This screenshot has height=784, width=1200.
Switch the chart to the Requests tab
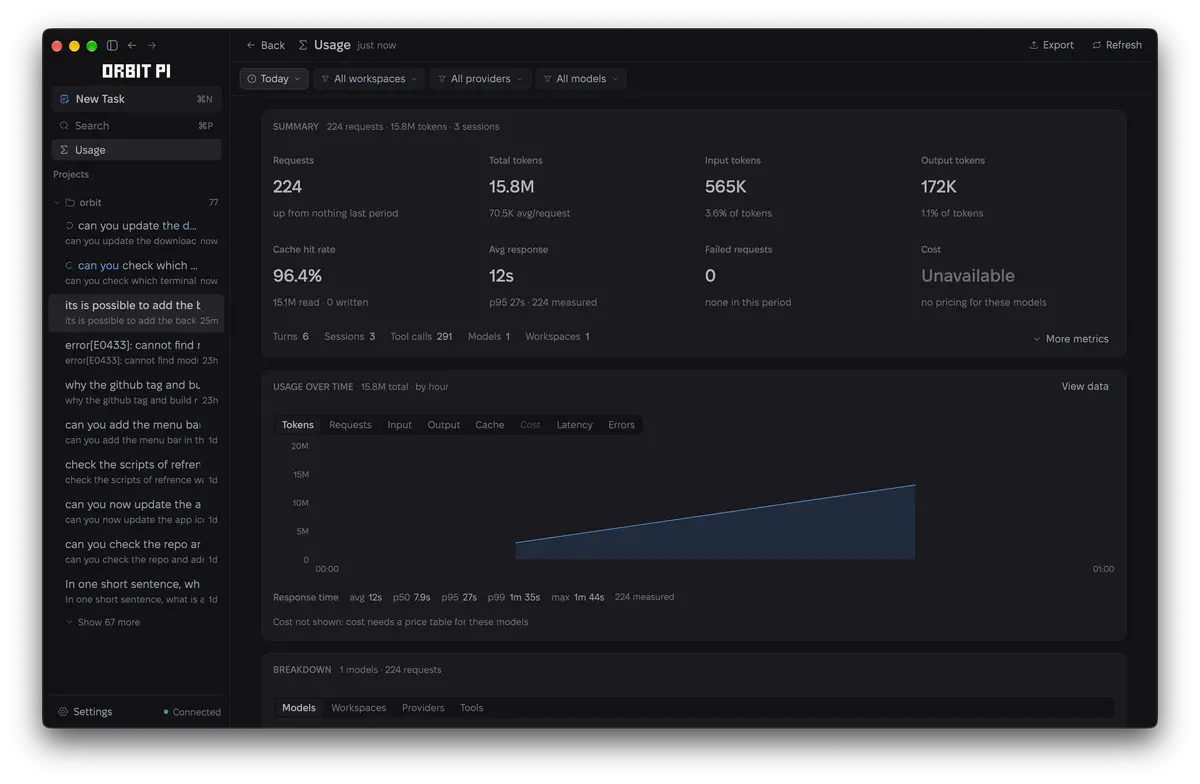[350, 425]
